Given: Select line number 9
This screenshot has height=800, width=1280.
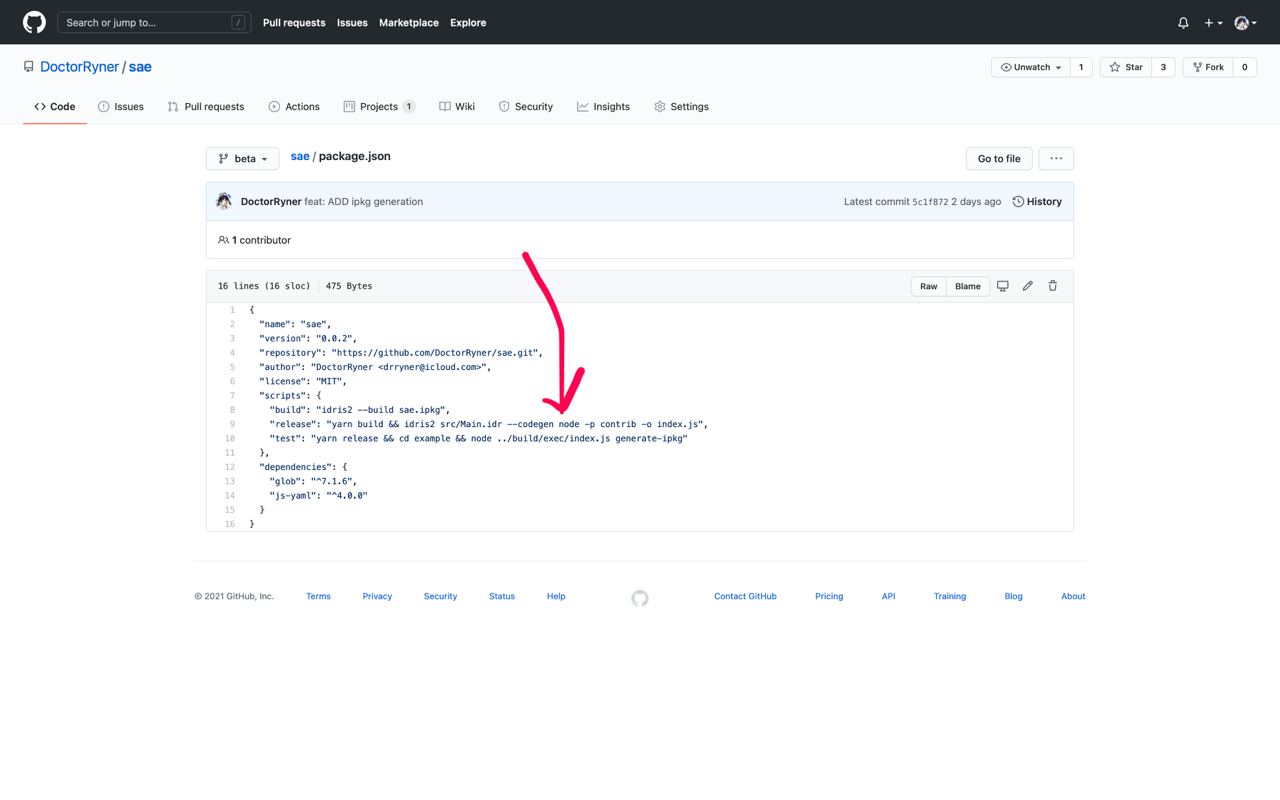Looking at the screenshot, I should (232, 424).
